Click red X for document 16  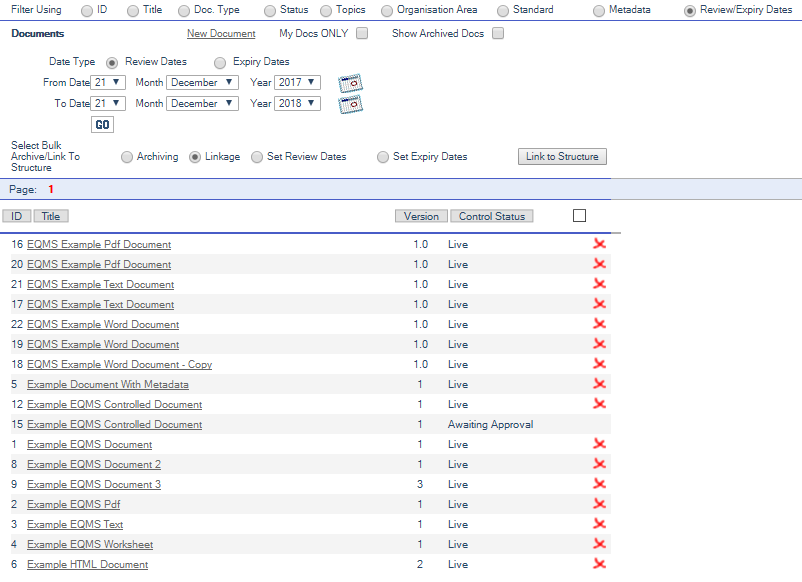pos(599,243)
